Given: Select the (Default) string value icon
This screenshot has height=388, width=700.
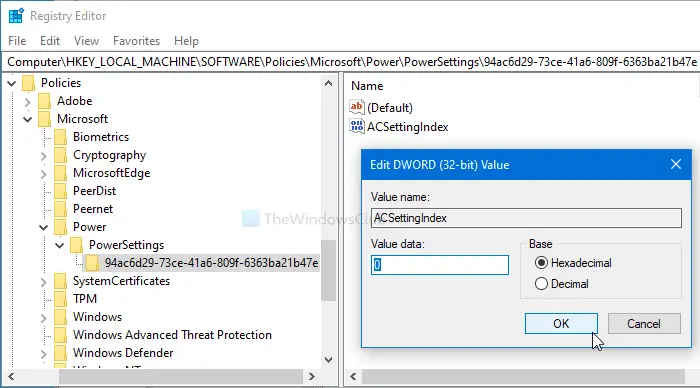Looking at the screenshot, I should pos(357,107).
